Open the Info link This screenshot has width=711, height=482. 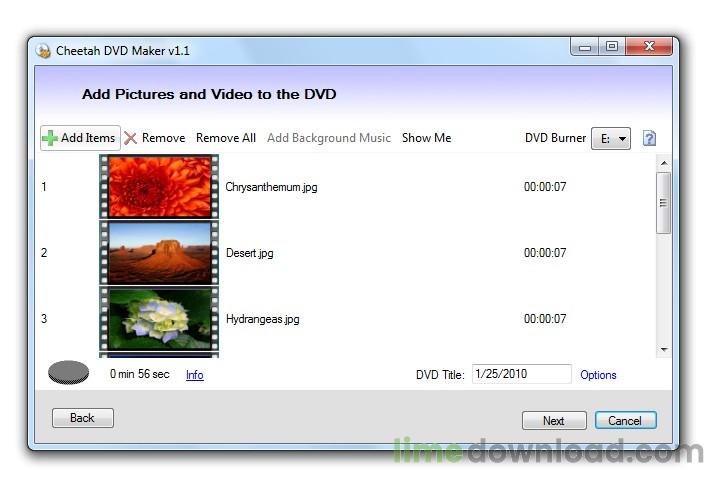click(x=195, y=375)
